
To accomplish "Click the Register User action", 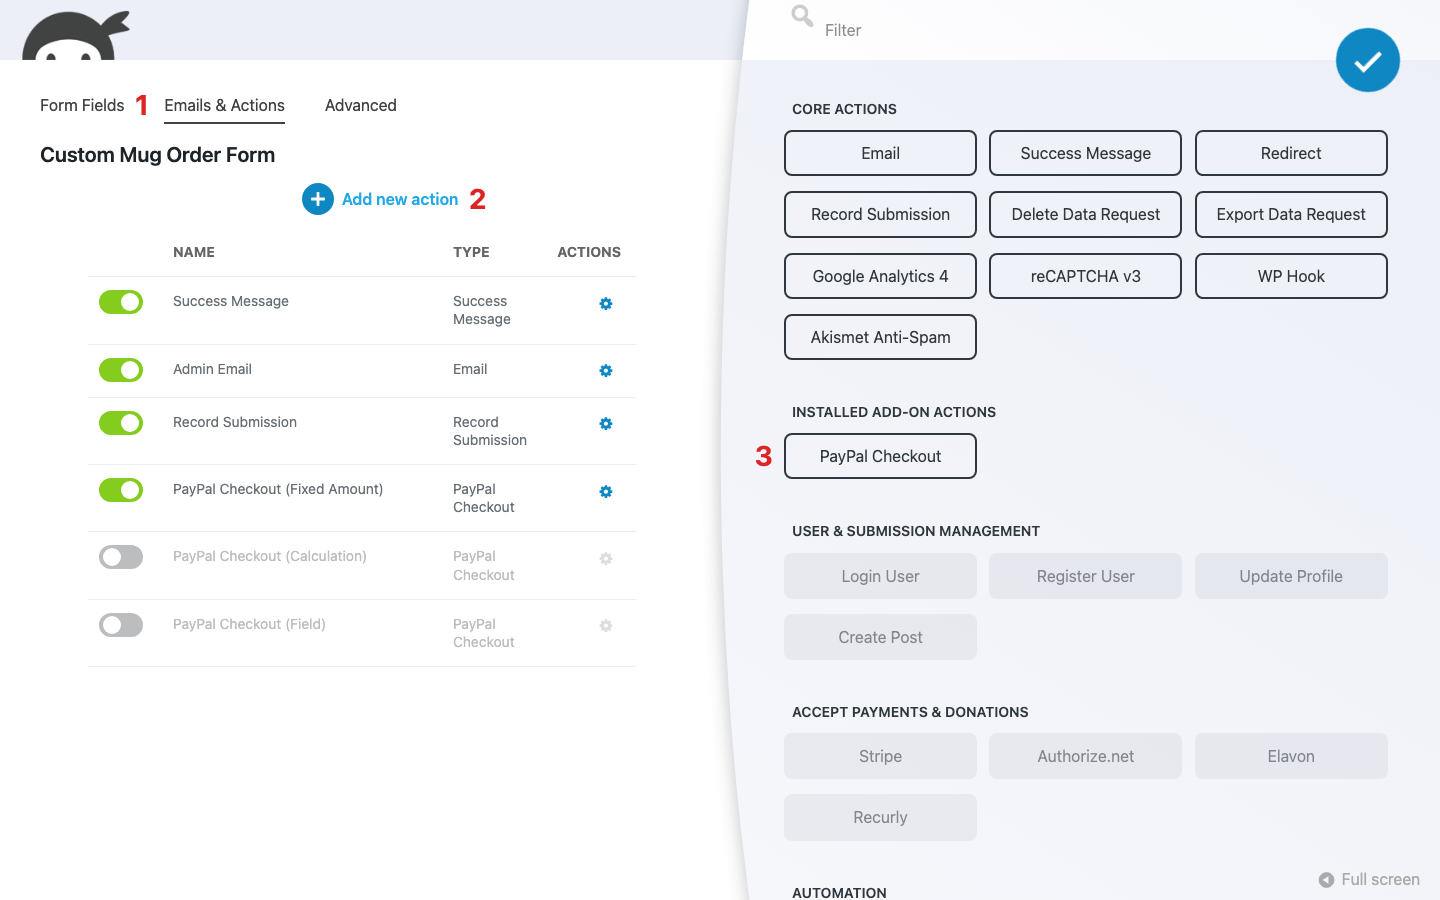I will coord(1085,576).
